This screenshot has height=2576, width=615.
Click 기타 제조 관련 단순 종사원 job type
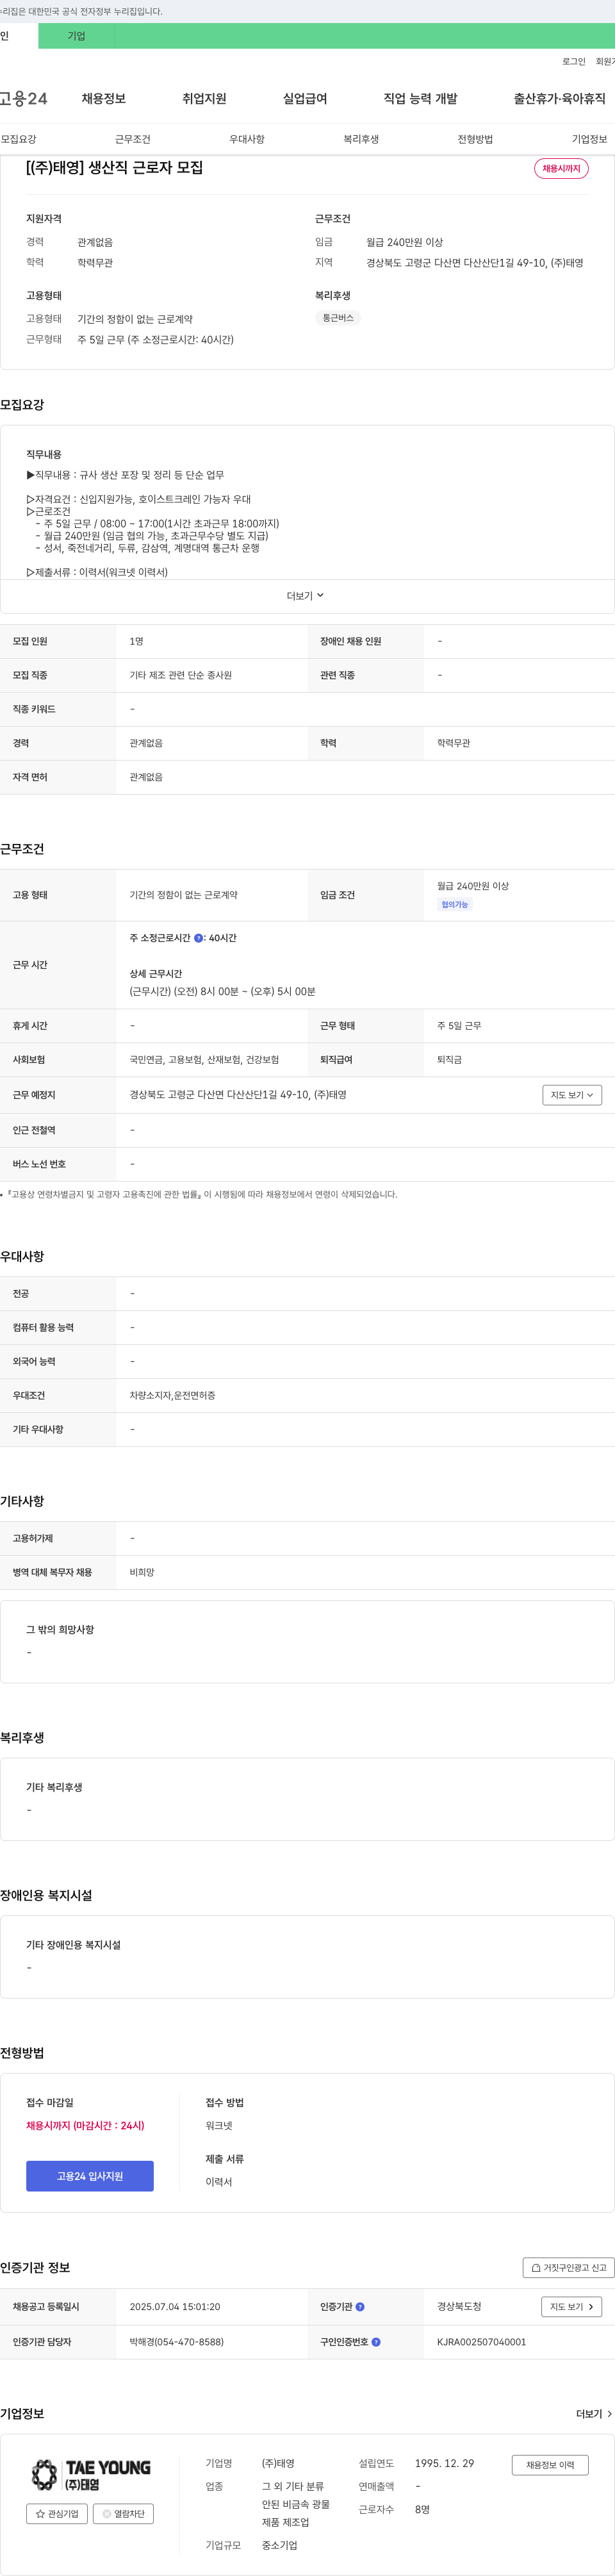pyautogui.click(x=180, y=675)
